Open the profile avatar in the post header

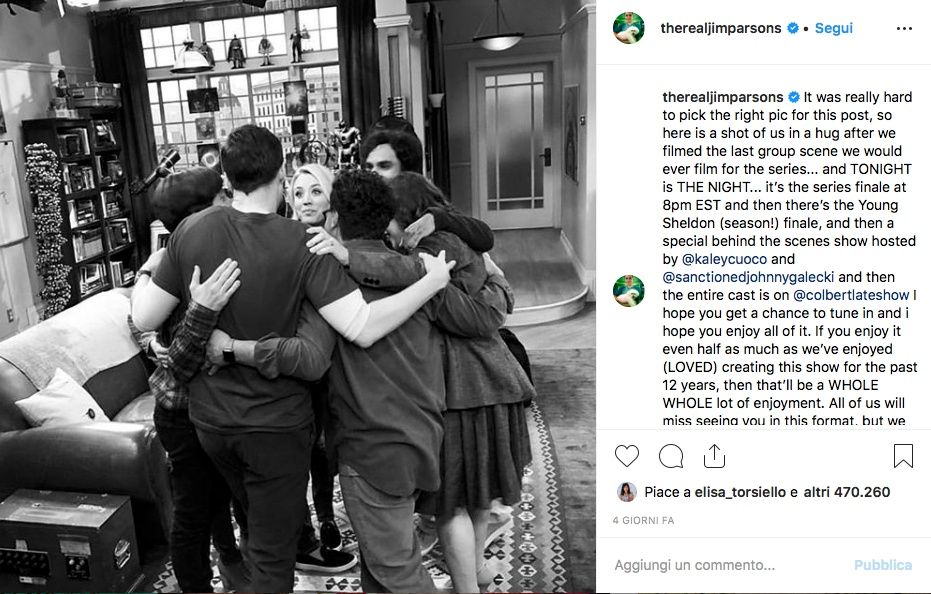629,28
